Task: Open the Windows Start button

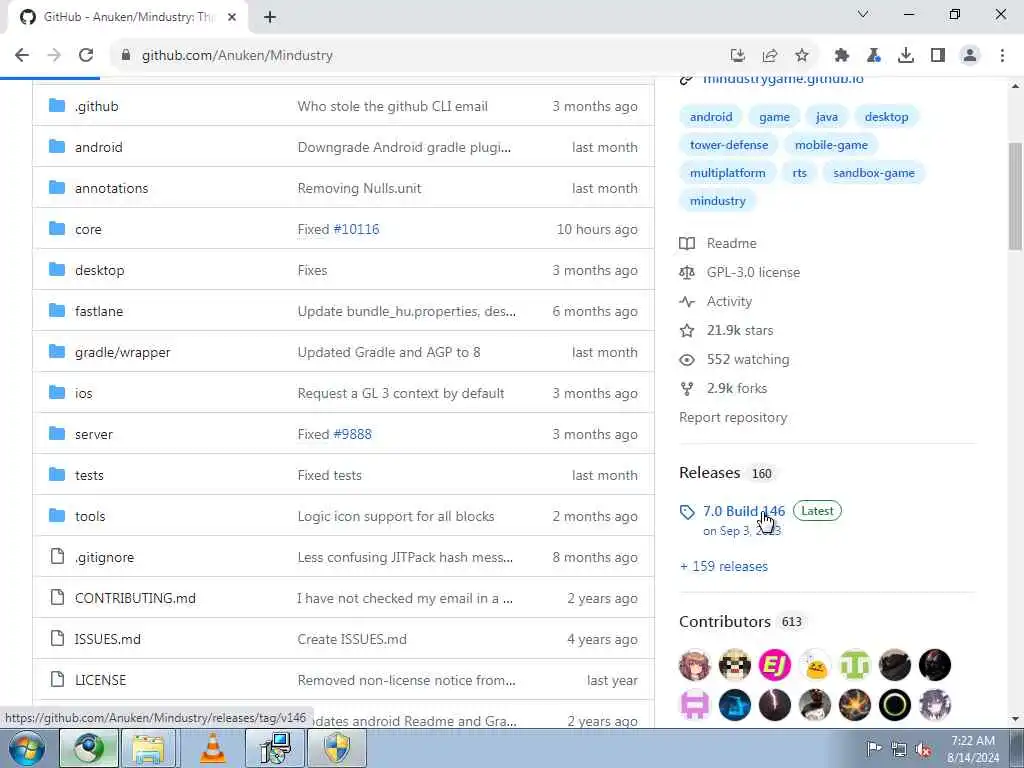Action: [x=27, y=748]
